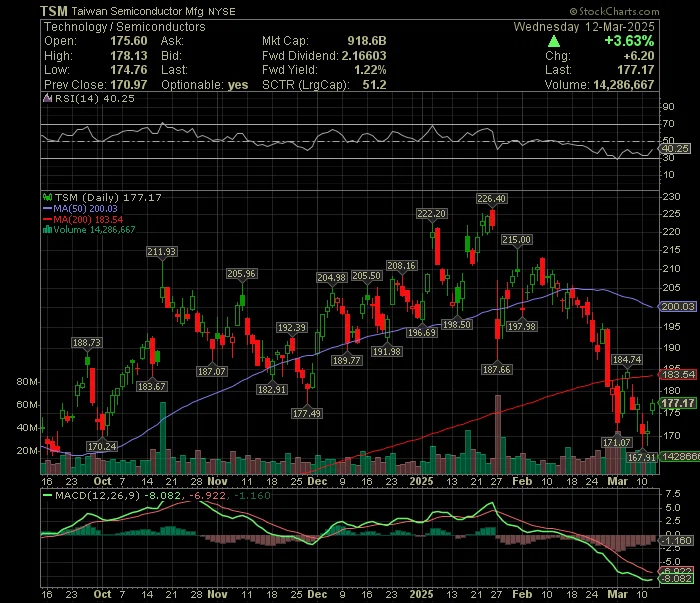The width and height of the screenshot is (700, 603).
Task: Click the 200.03 MA(50) axis tag
Action: coord(678,307)
